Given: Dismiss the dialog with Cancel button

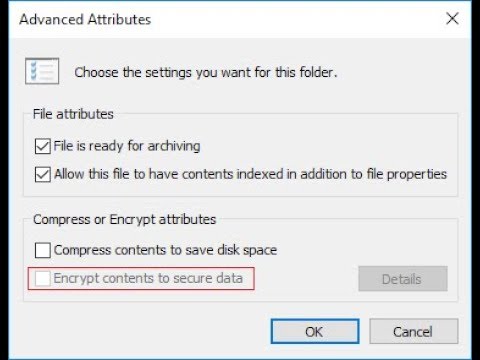Looking at the screenshot, I should (413, 331).
